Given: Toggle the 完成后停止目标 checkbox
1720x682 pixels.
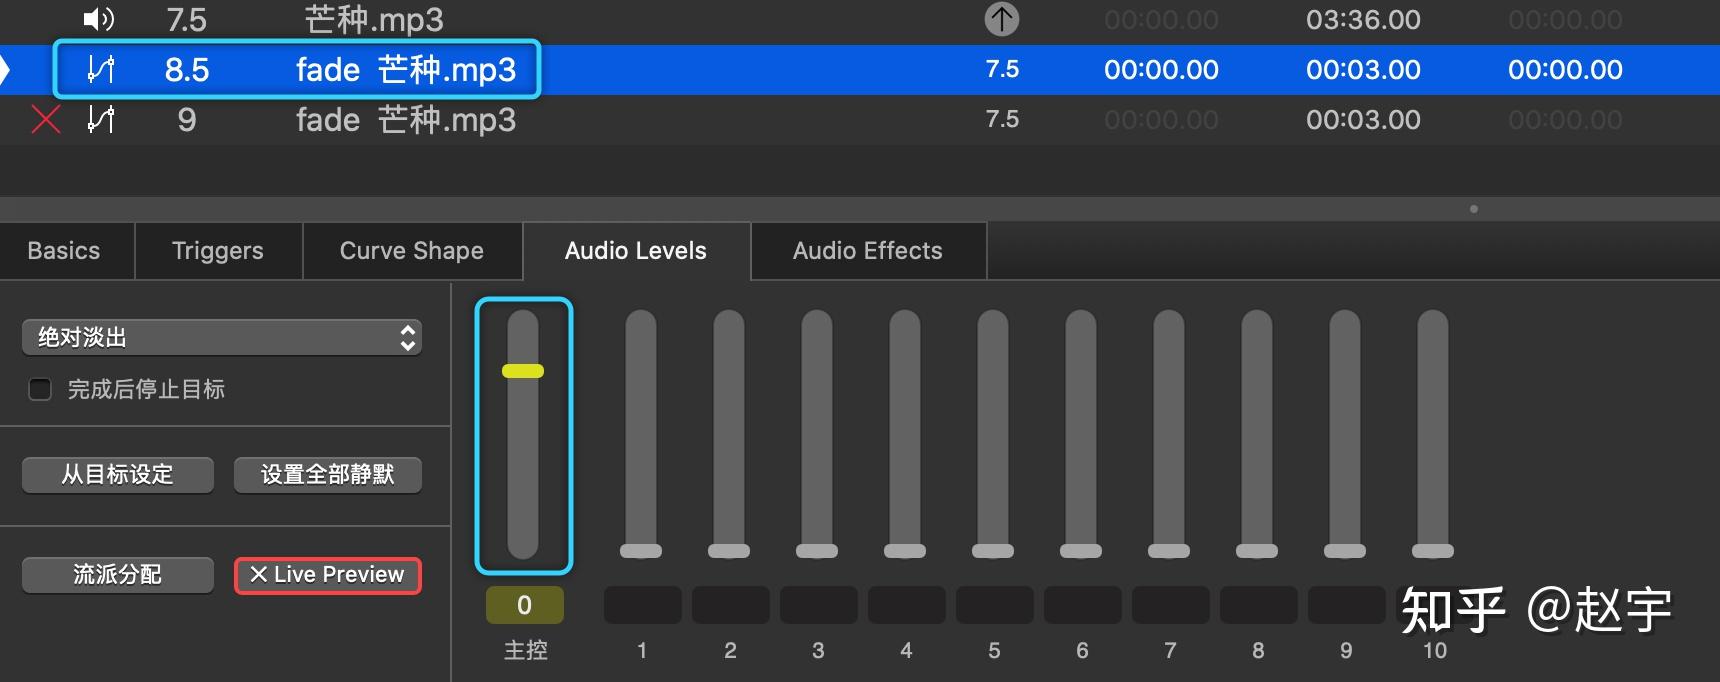Looking at the screenshot, I should pos(40,389).
